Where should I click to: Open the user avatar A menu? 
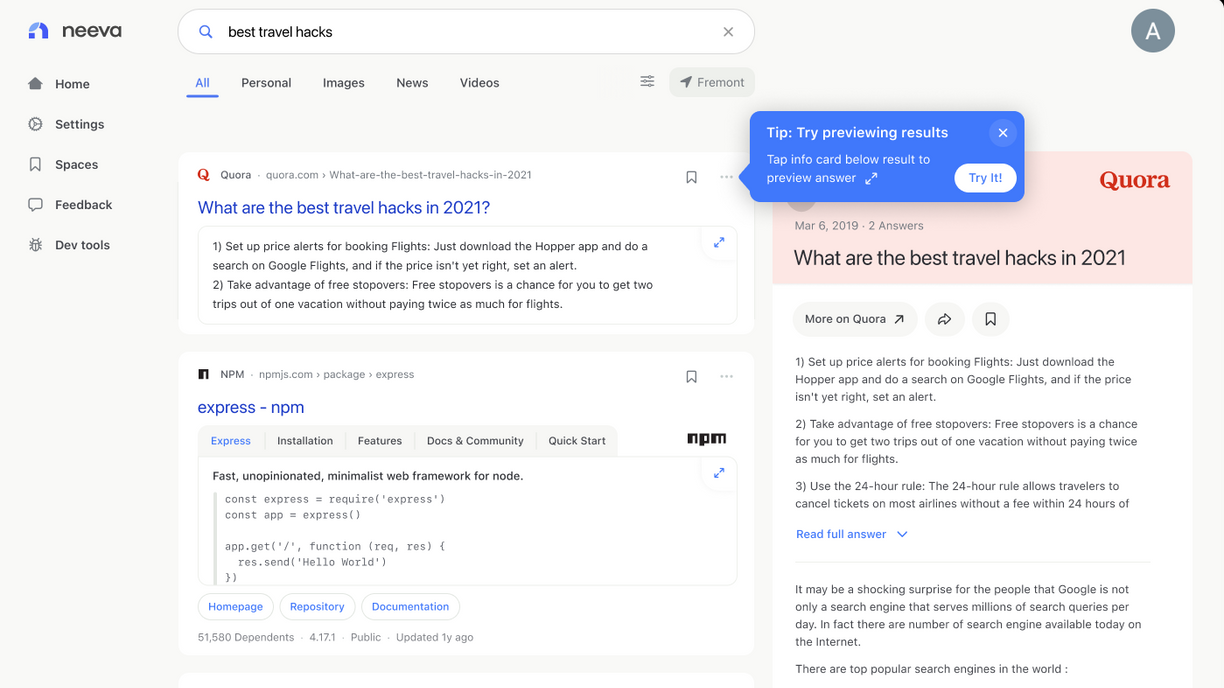click(x=1152, y=31)
